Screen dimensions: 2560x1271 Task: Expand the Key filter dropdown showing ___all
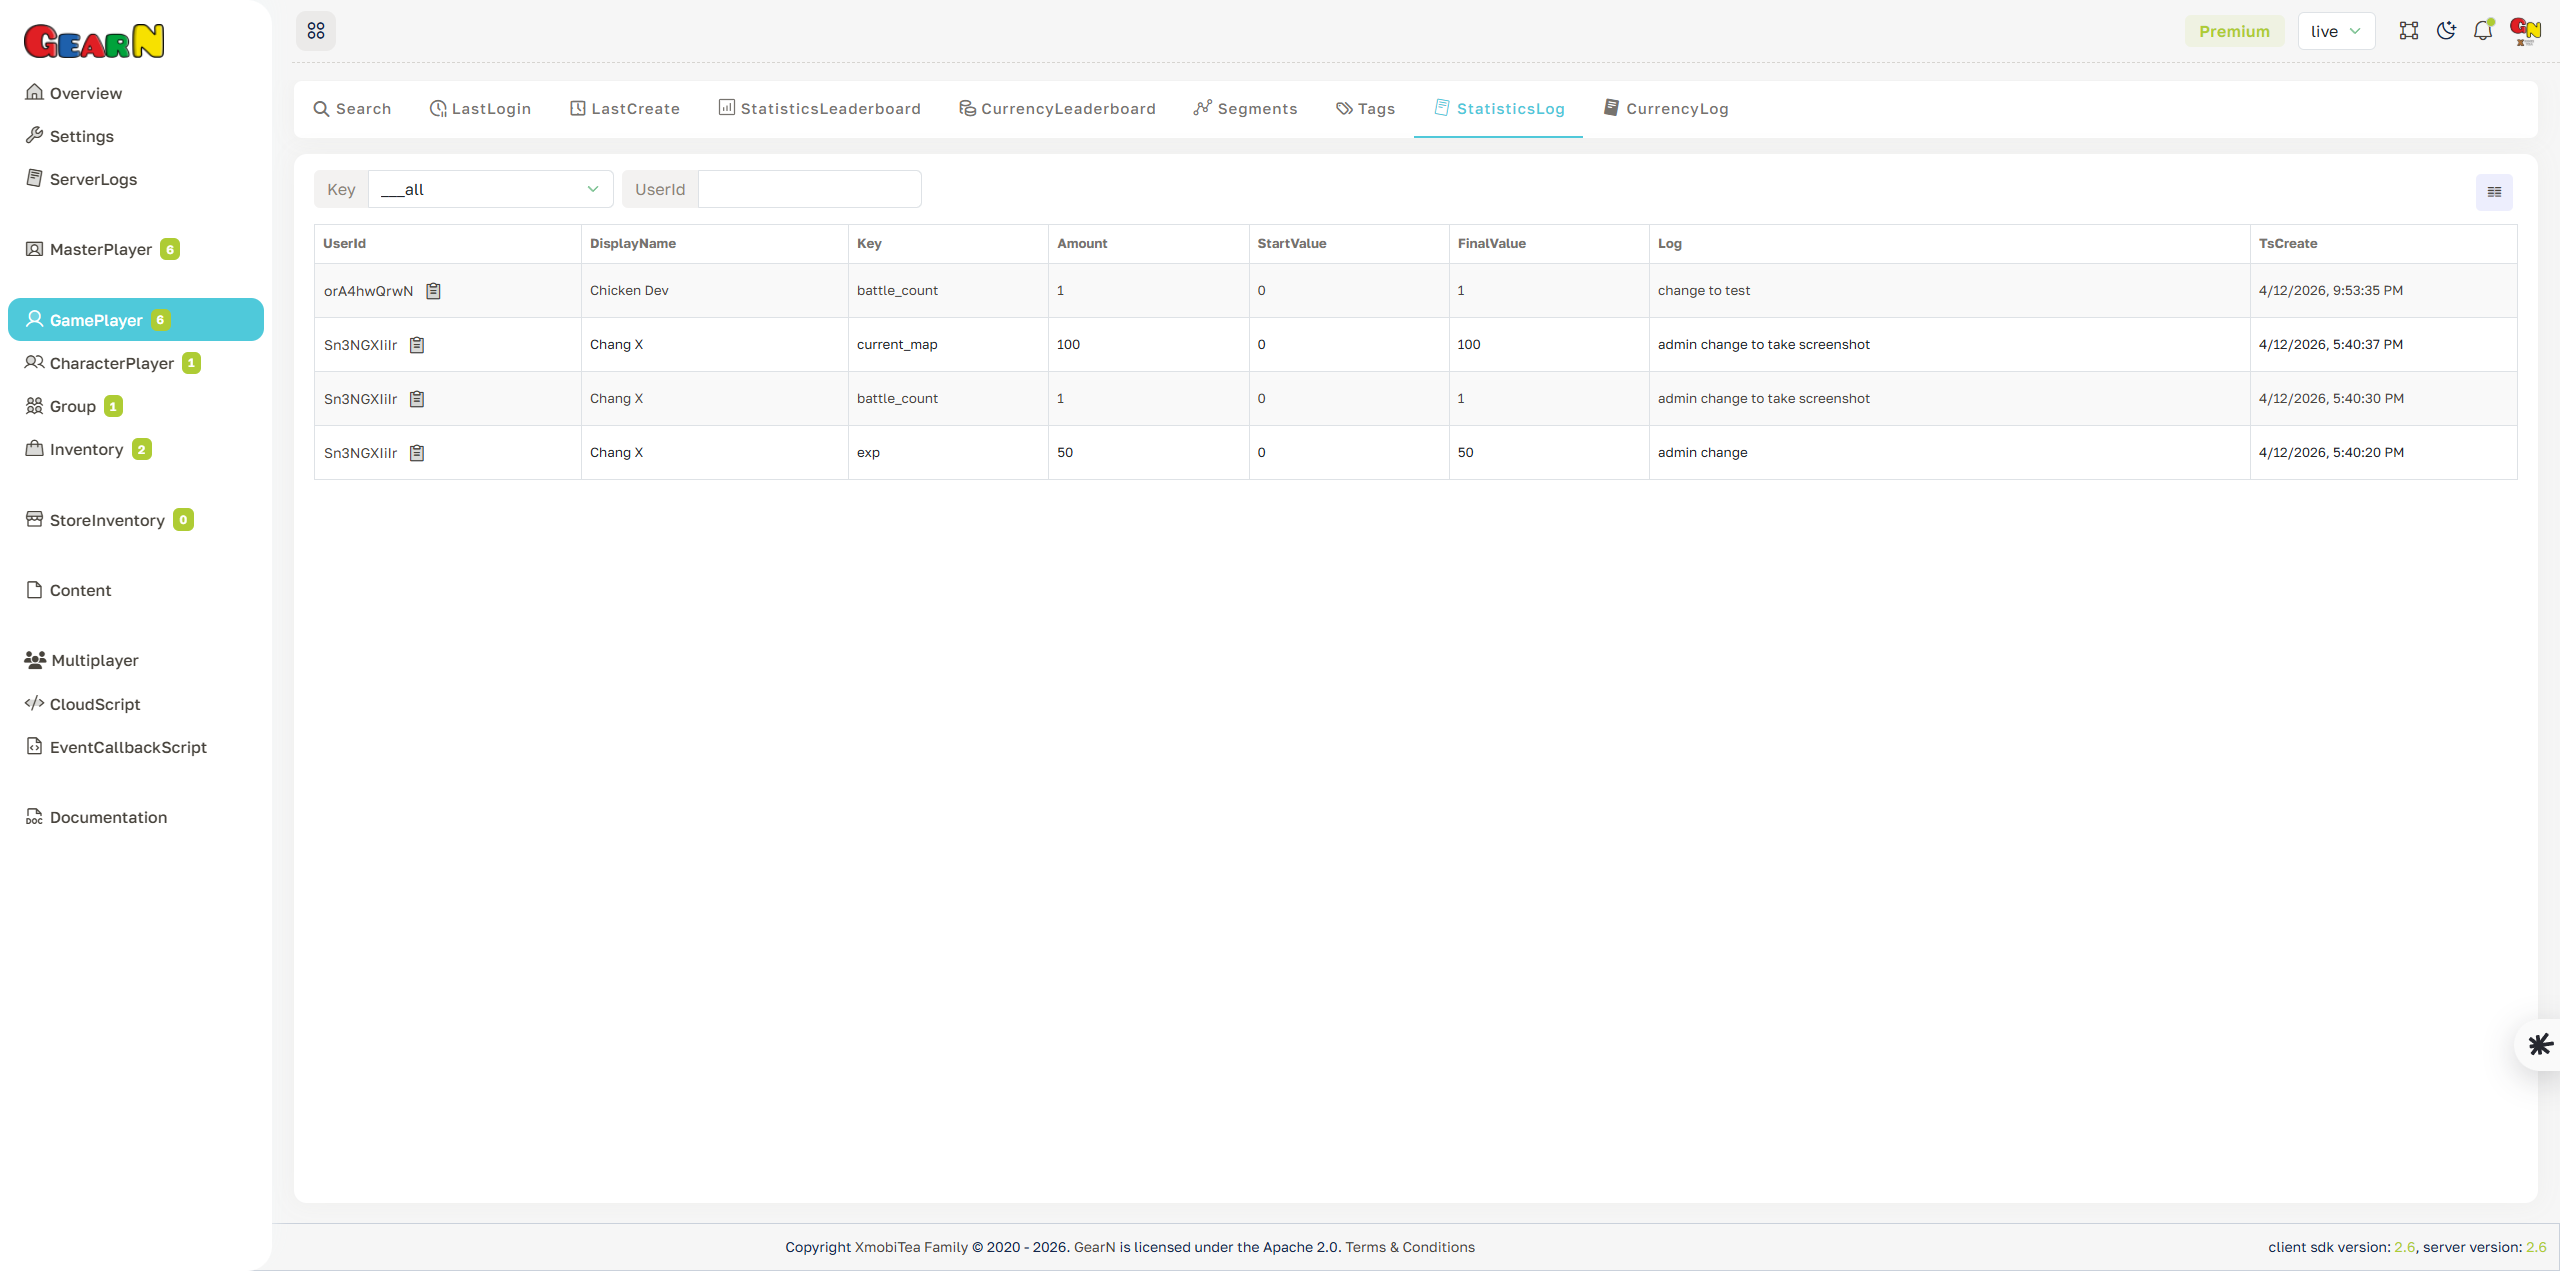(489, 189)
